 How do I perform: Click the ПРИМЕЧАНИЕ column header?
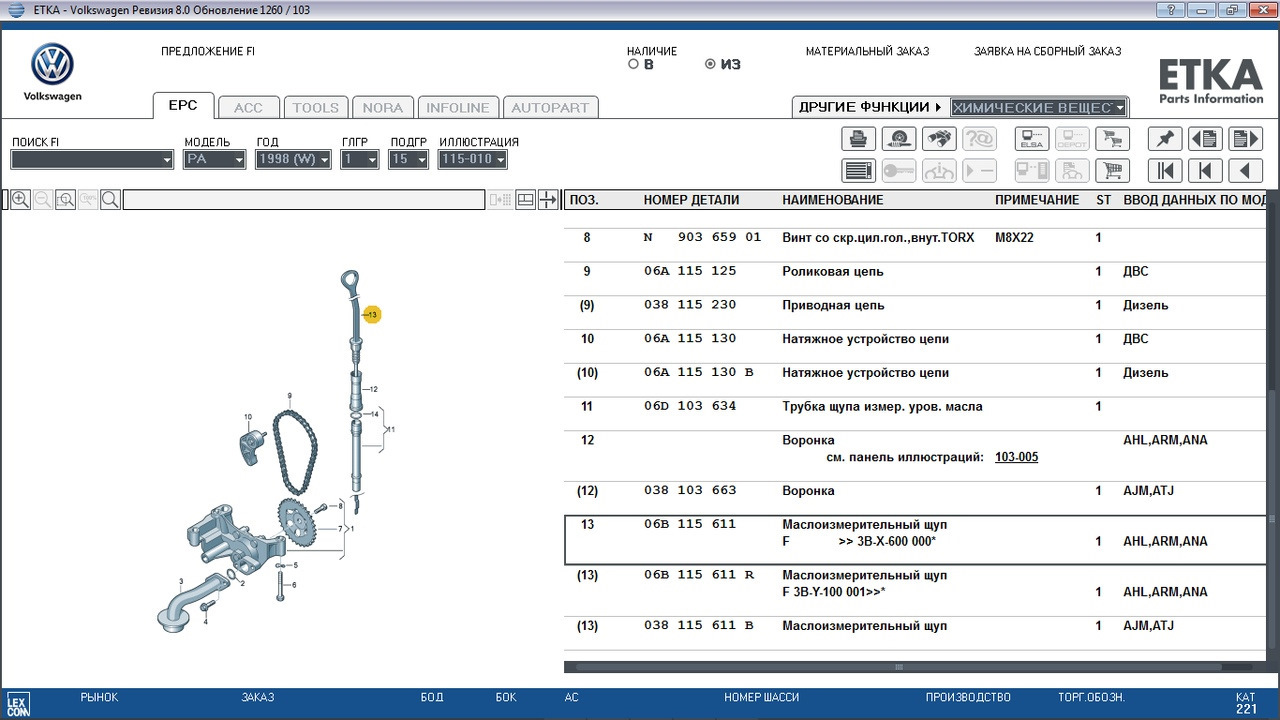click(1037, 200)
